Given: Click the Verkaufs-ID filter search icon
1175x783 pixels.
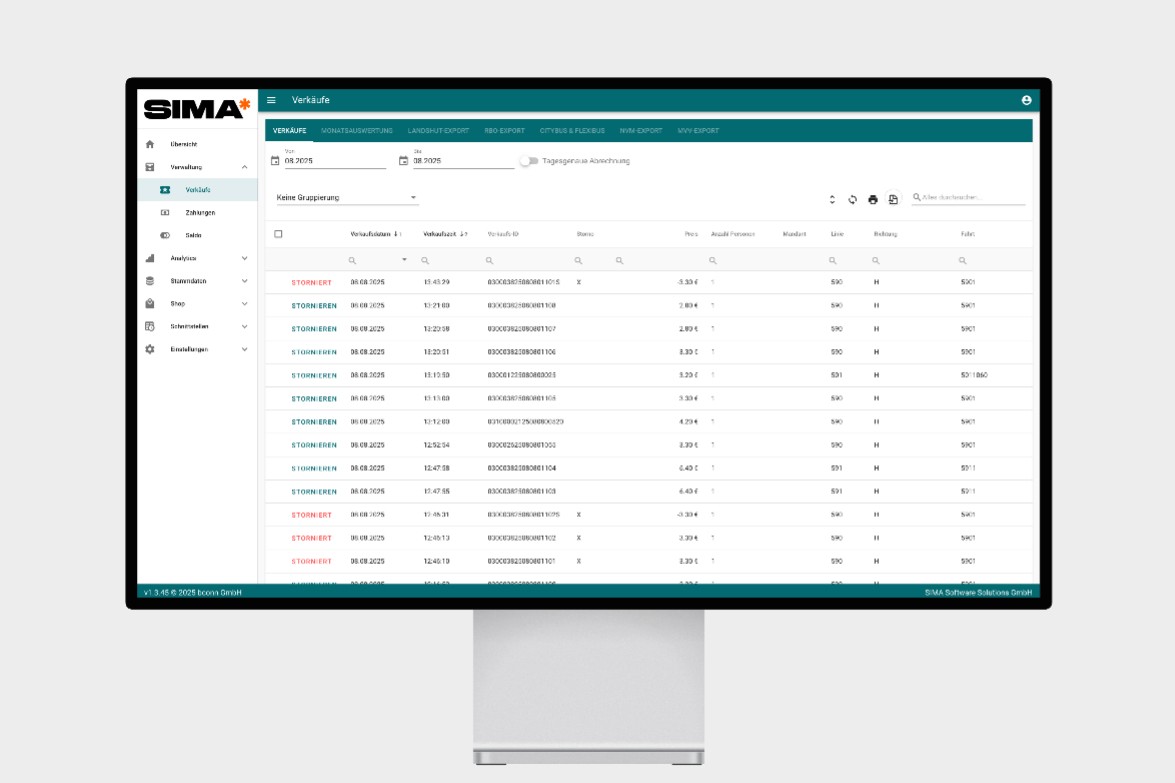Looking at the screenshot, I should point(489,261).
